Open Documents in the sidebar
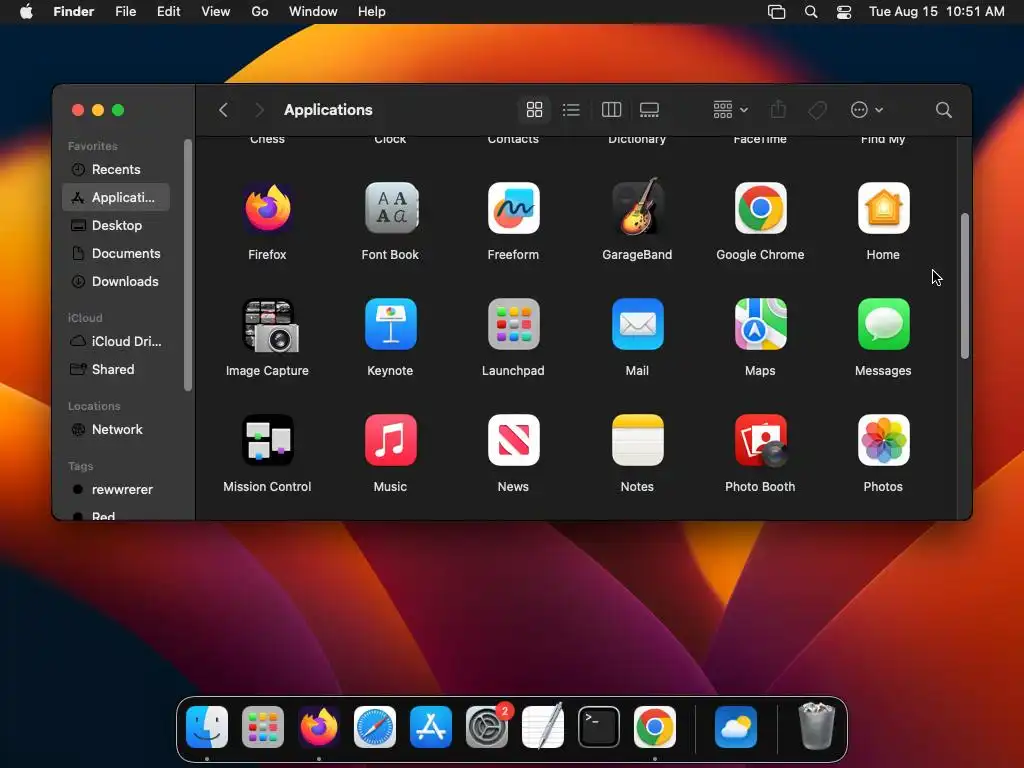The height and width of the screenshot is (768, 1024). point(116,253)
